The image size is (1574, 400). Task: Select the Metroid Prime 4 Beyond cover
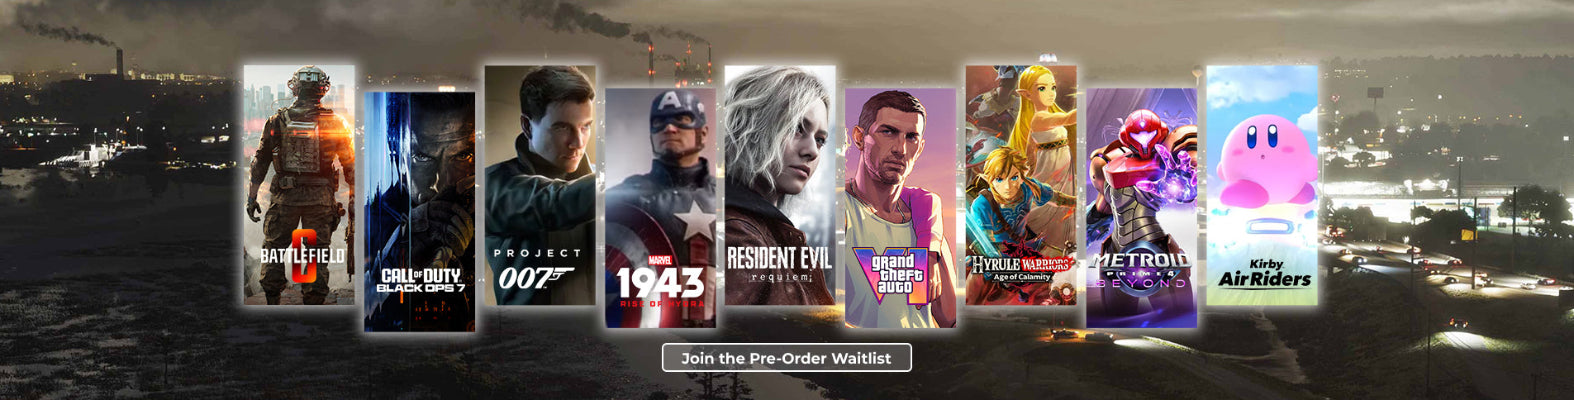pyautogui.click(x=1141, y=208)
